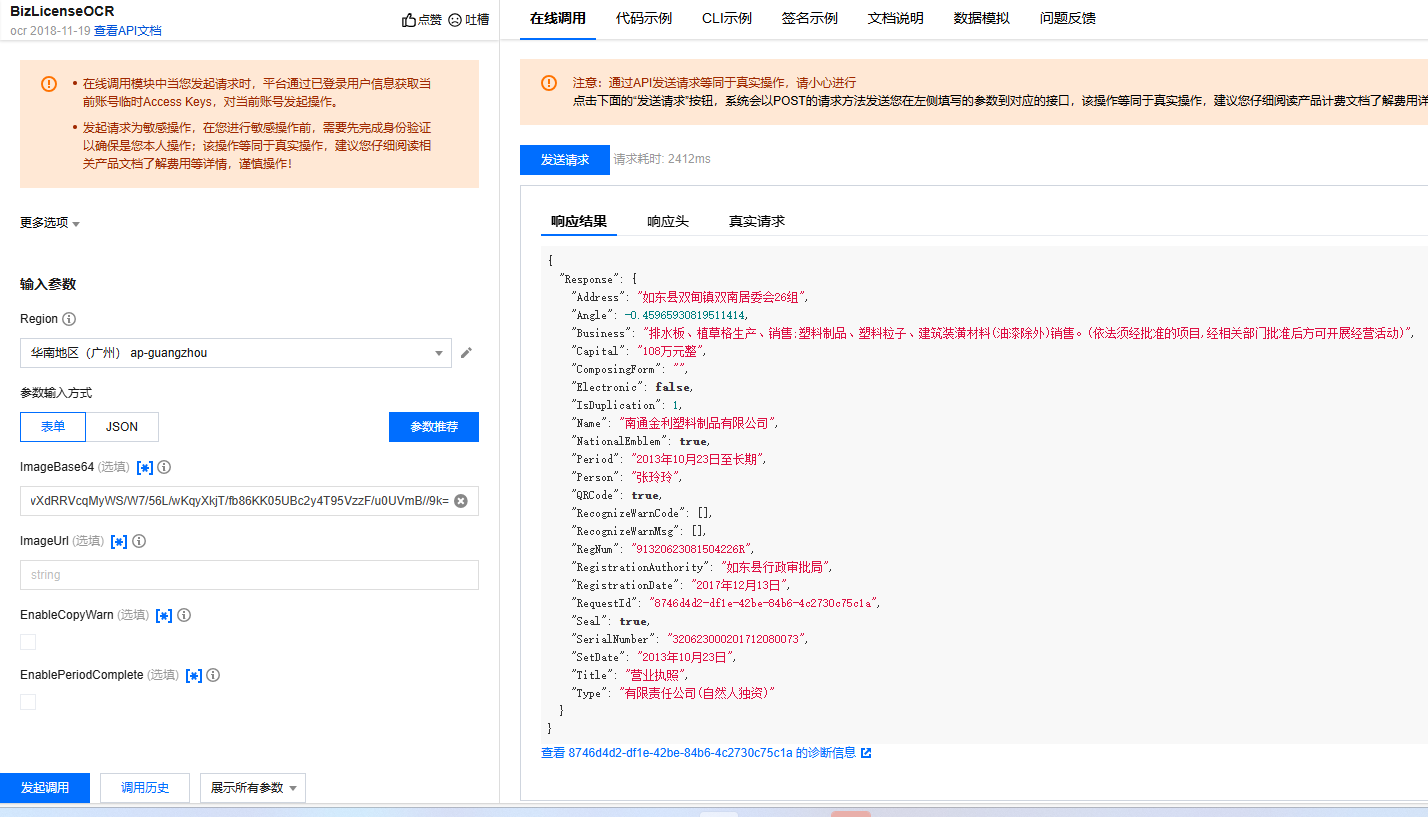Click the 调用历史 button

pos(145,788)
